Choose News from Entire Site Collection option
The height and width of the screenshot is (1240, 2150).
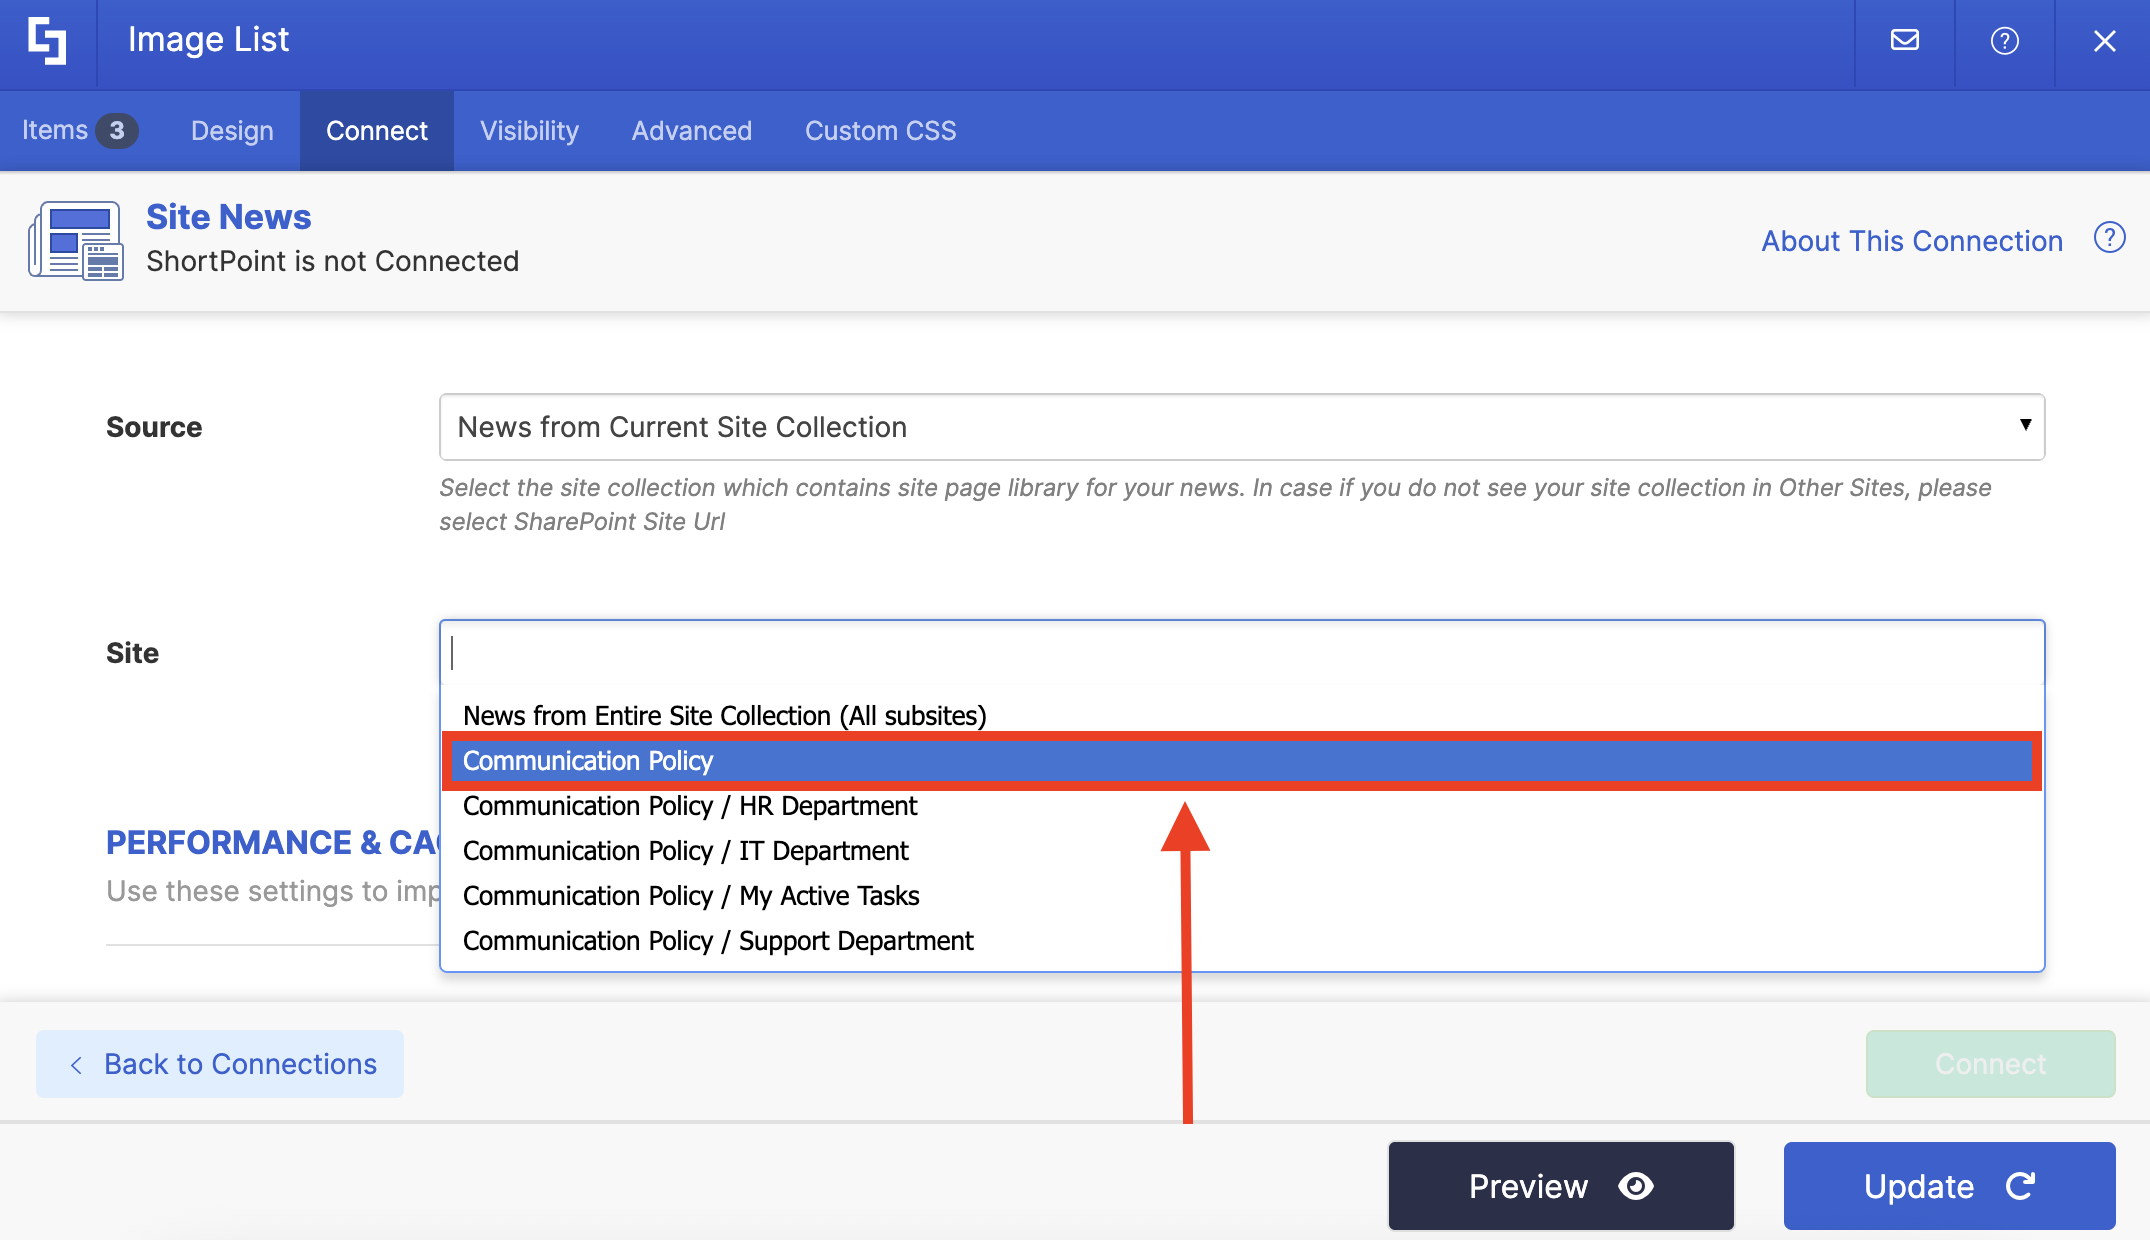(724, 716)
